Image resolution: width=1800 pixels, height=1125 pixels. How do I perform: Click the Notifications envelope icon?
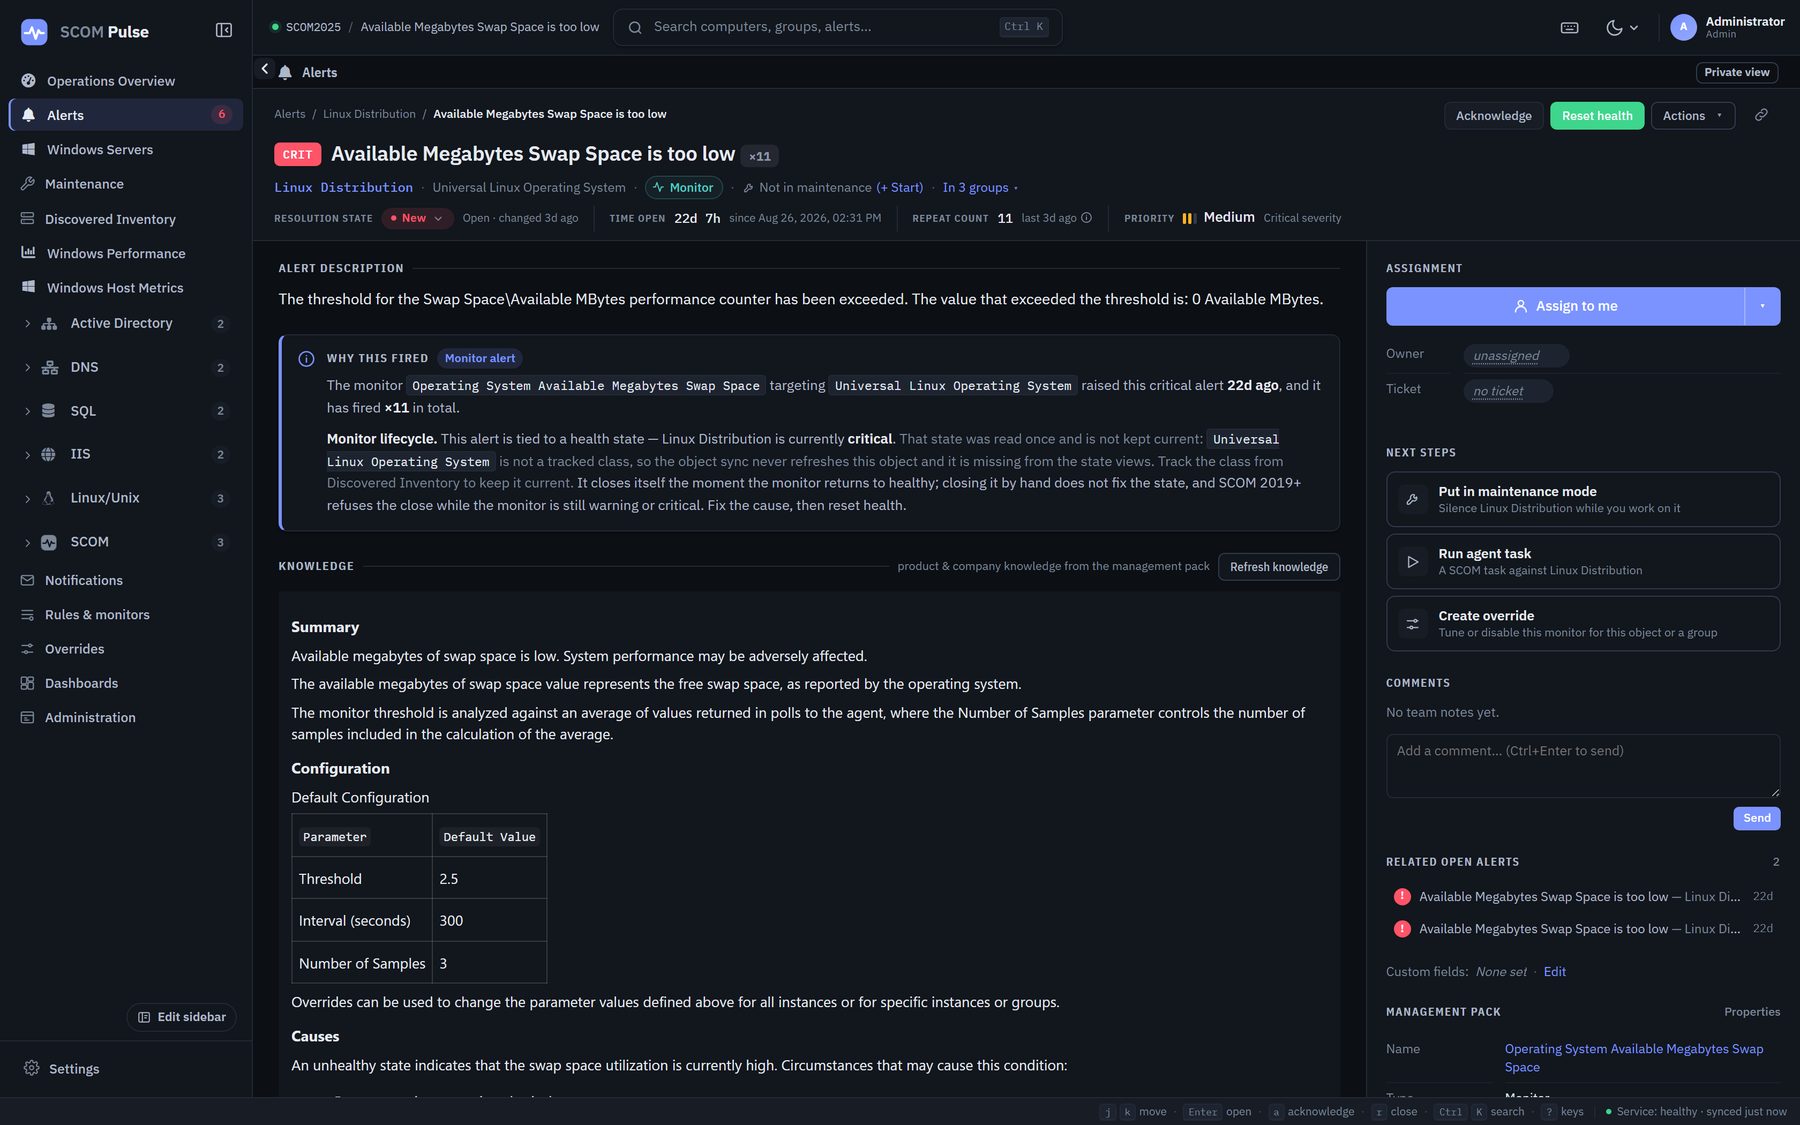click(x=28, y=580)
